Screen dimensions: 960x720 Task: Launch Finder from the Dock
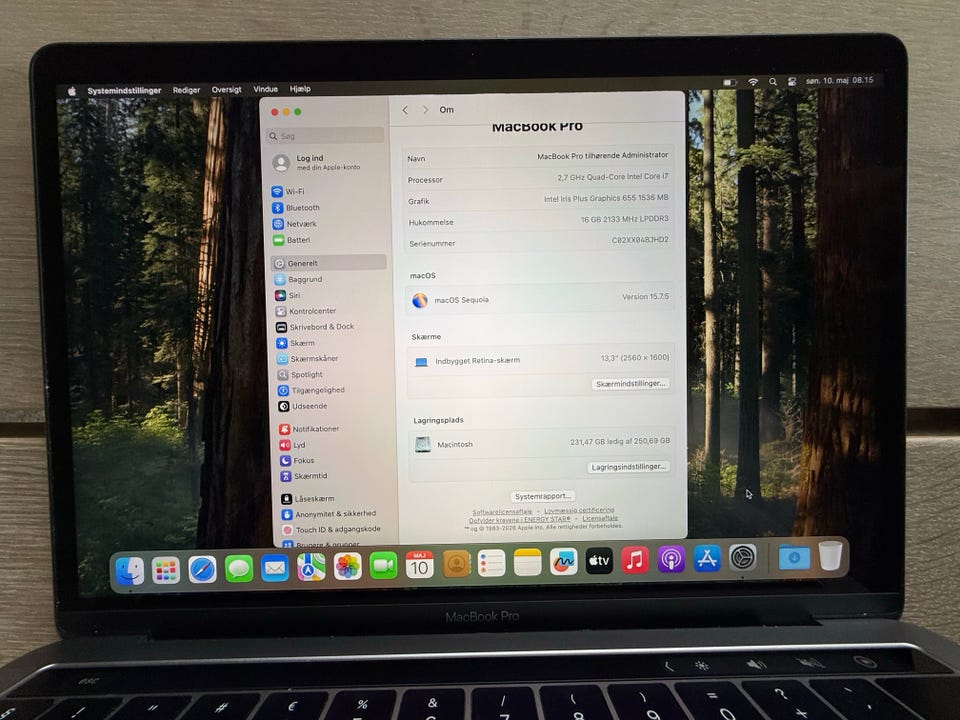pyautogui.click(x=129, y=571)
